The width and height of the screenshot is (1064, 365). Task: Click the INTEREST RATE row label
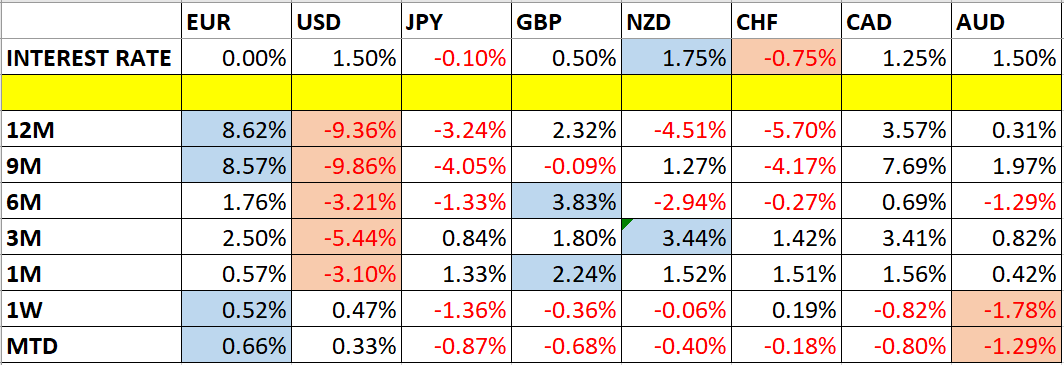click(92, 57)
